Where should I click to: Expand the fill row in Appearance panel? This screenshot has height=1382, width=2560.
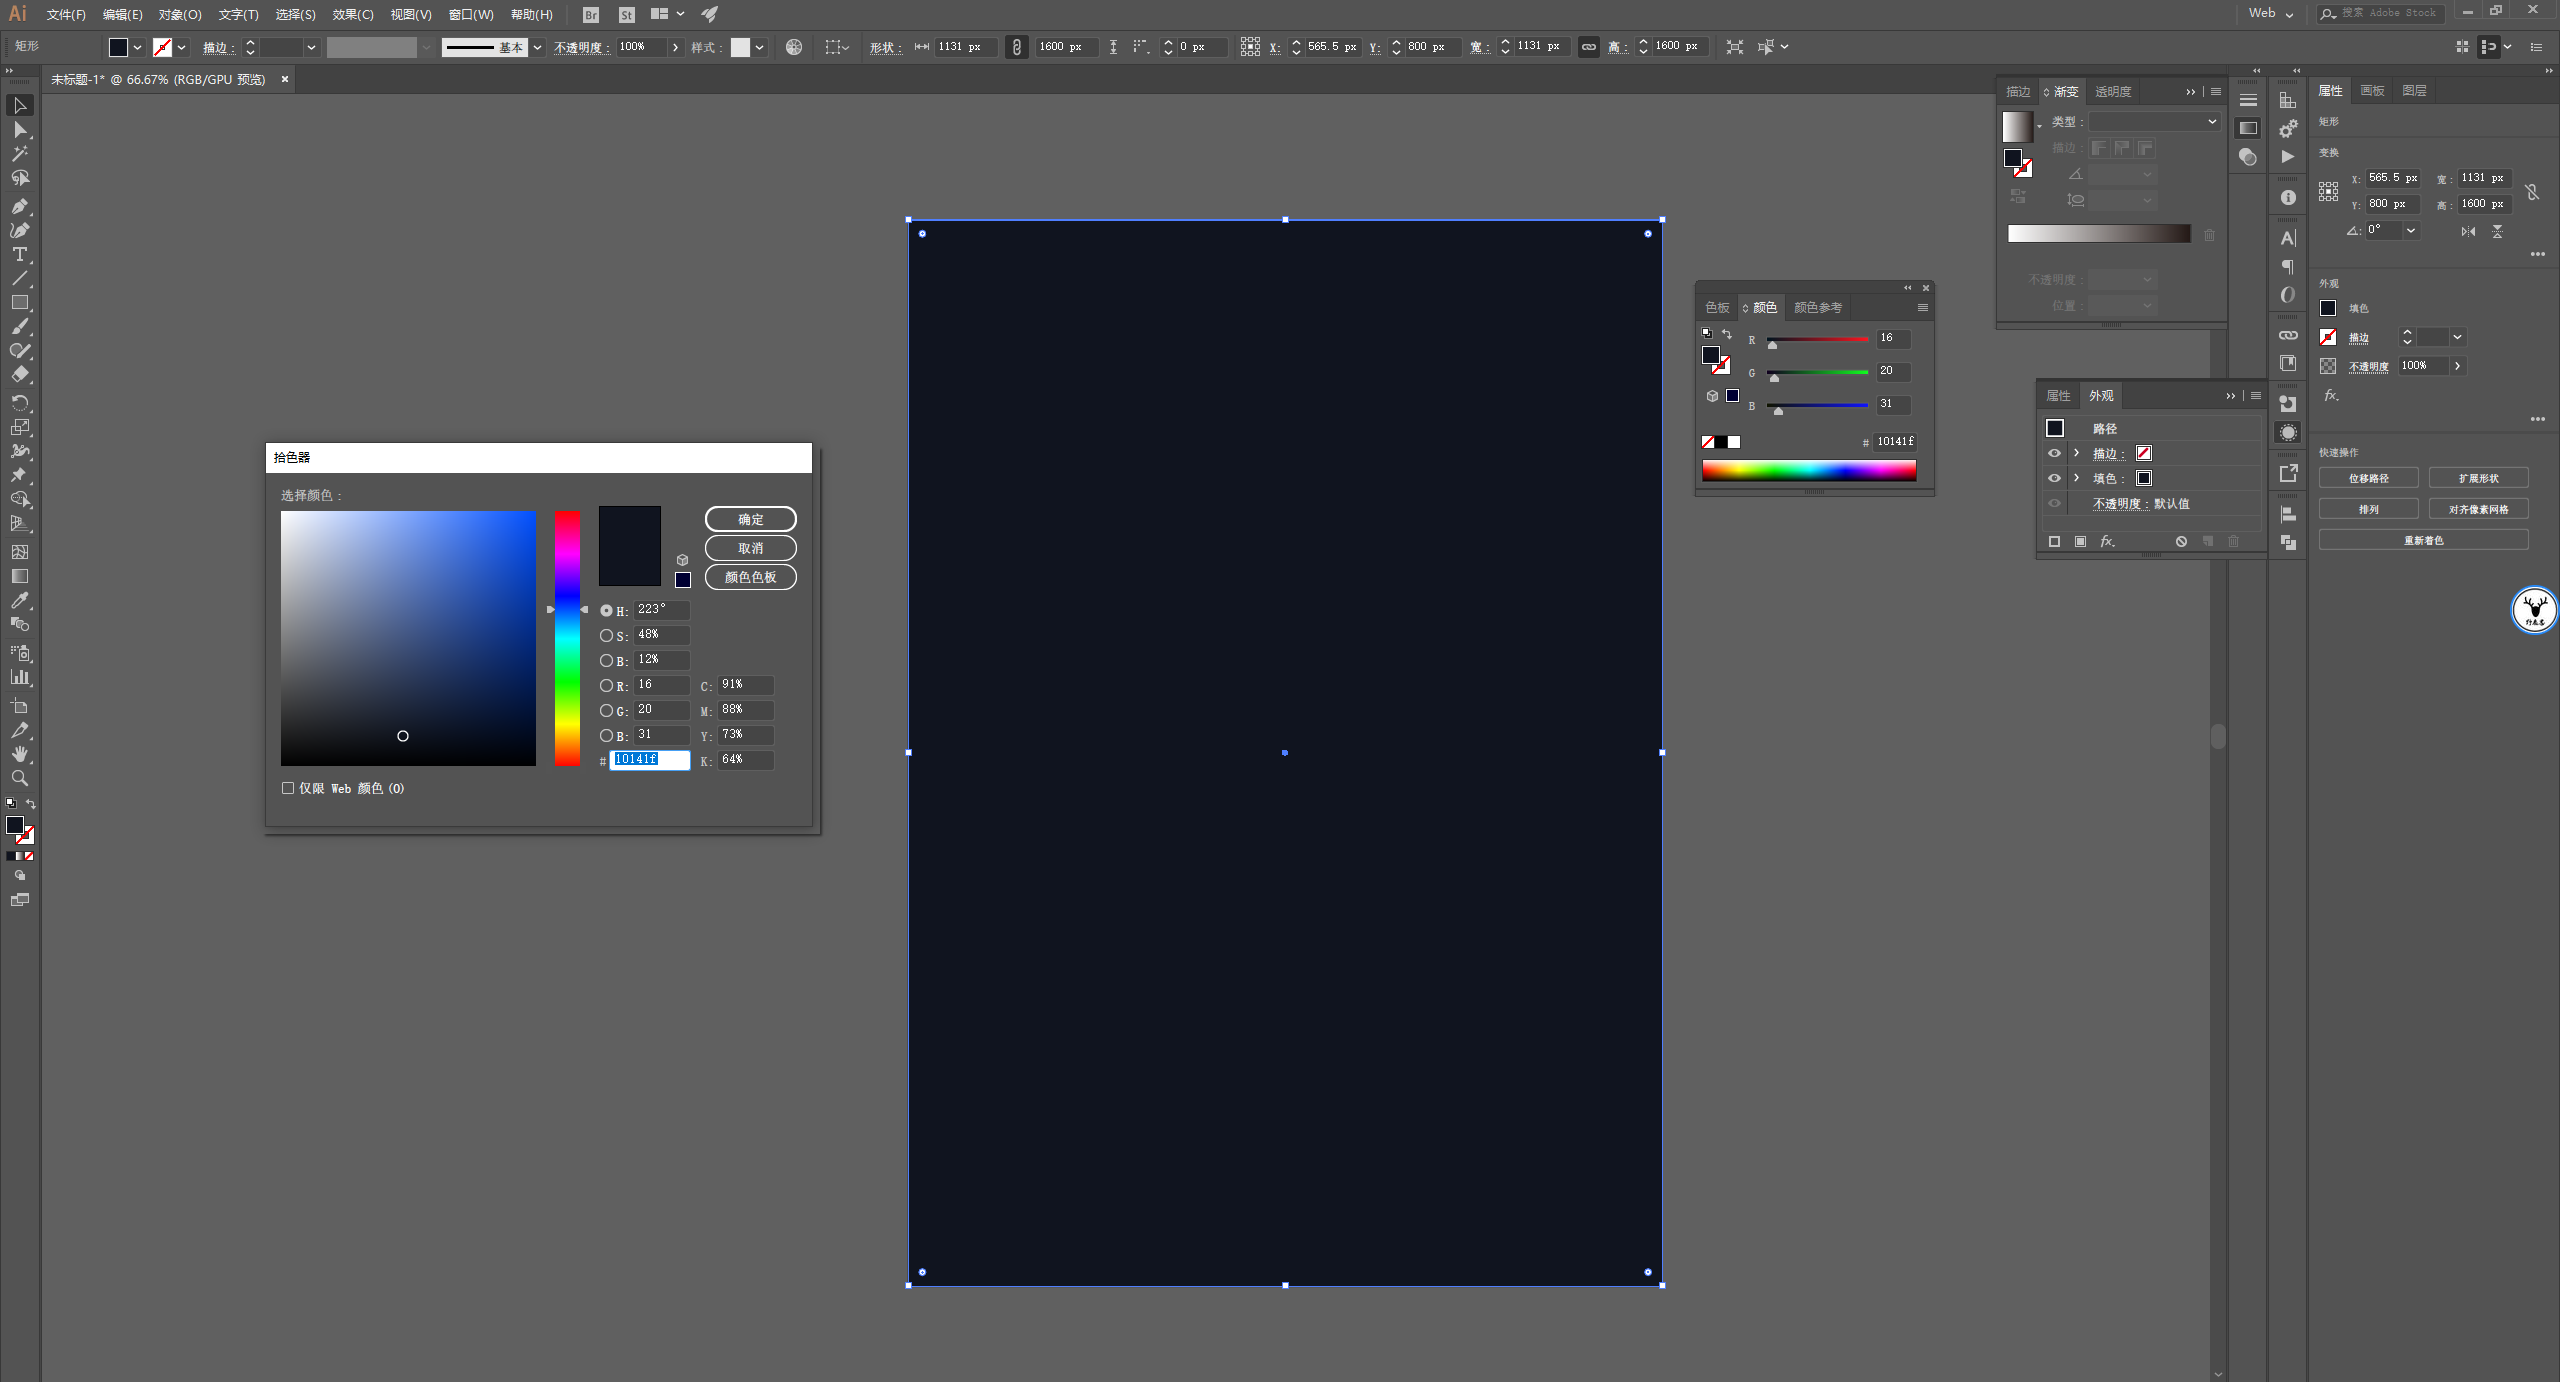[2077, 478]
